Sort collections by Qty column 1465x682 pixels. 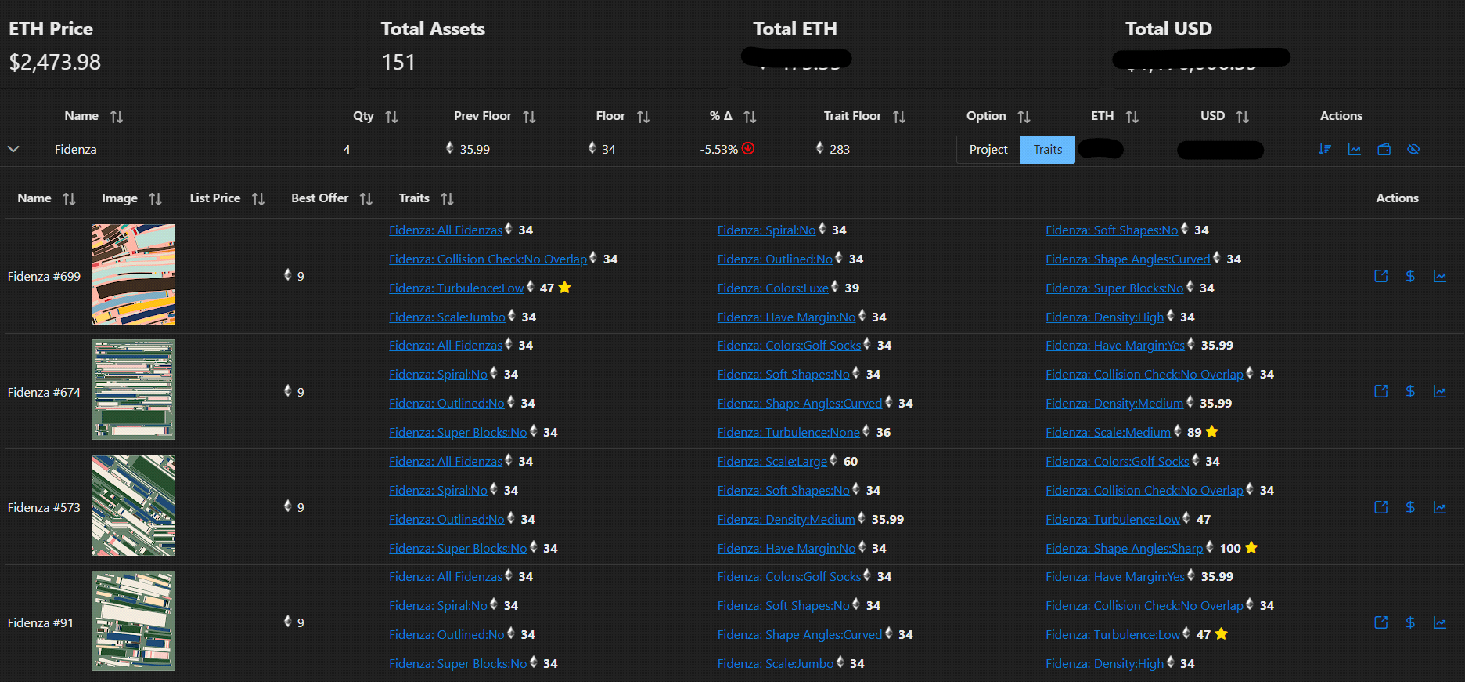click(391, 117)
